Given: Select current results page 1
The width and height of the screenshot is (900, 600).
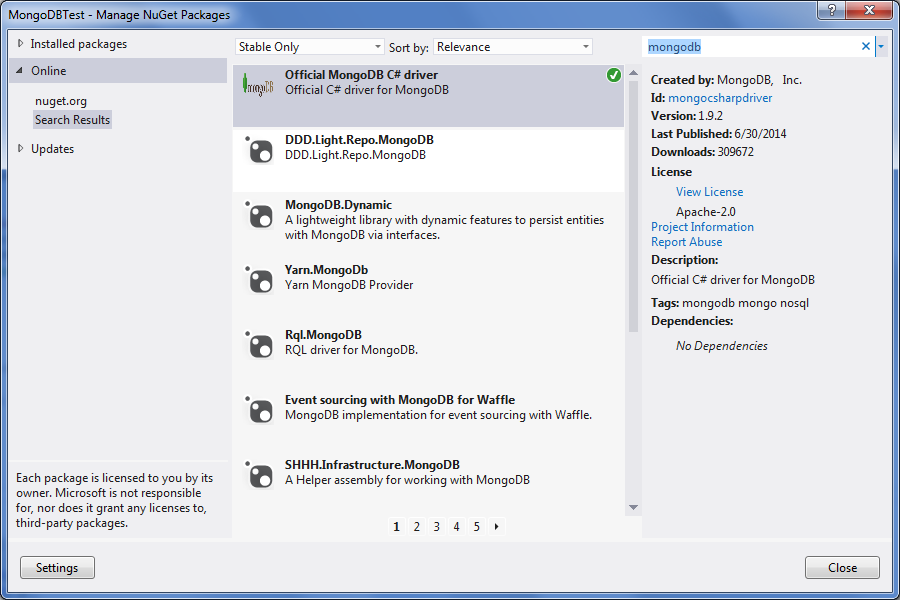Looking at the screenshot, I should [397, 527].
